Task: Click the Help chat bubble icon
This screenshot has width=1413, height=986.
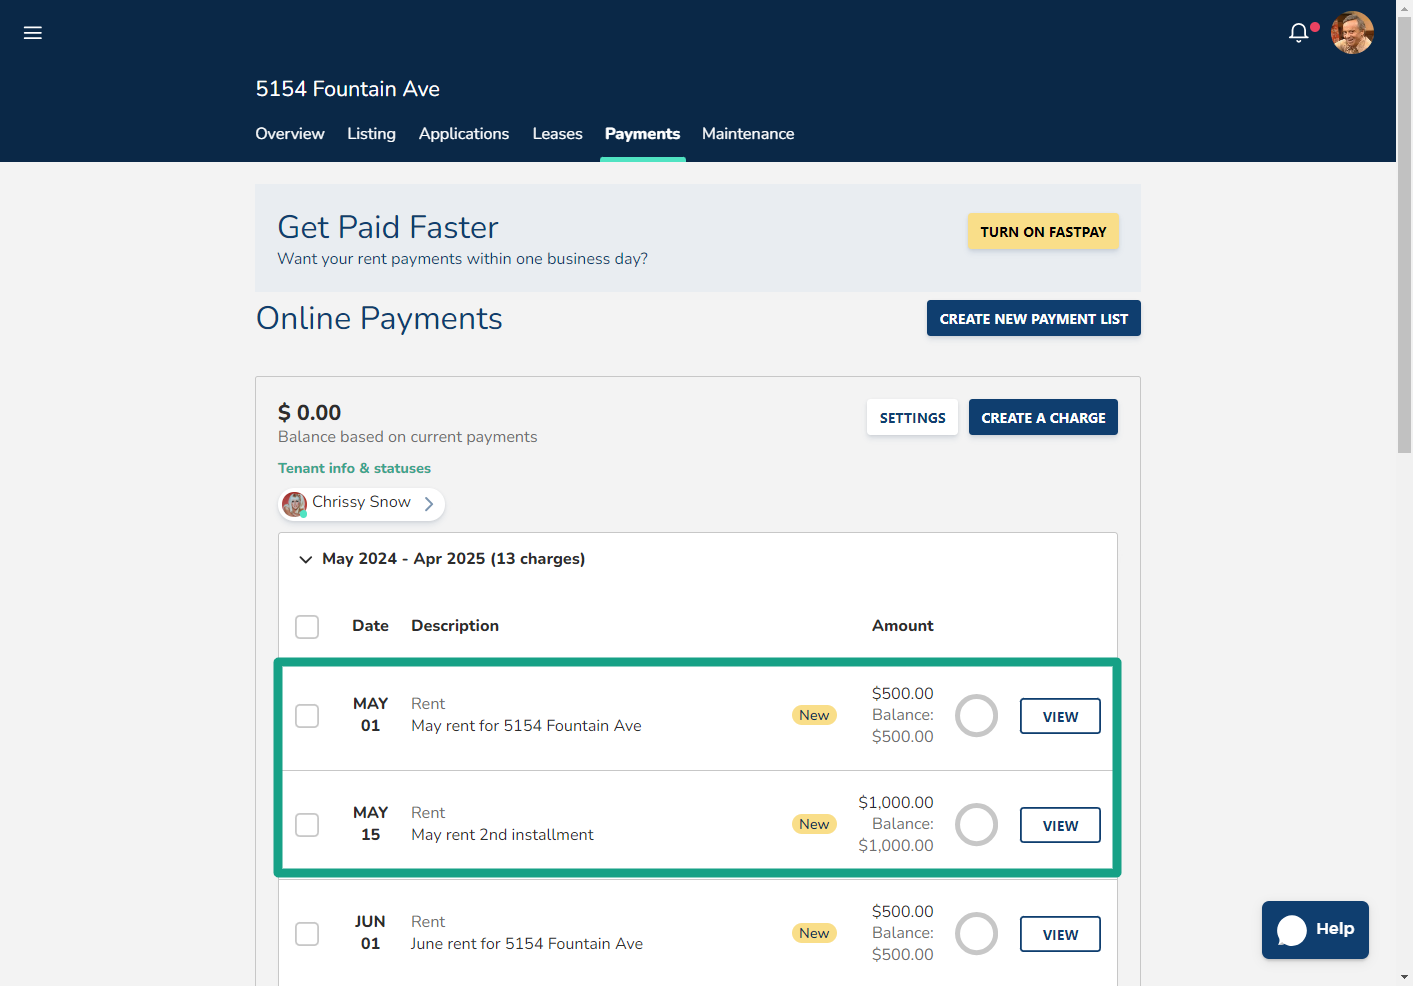Action: point(1292,930)
